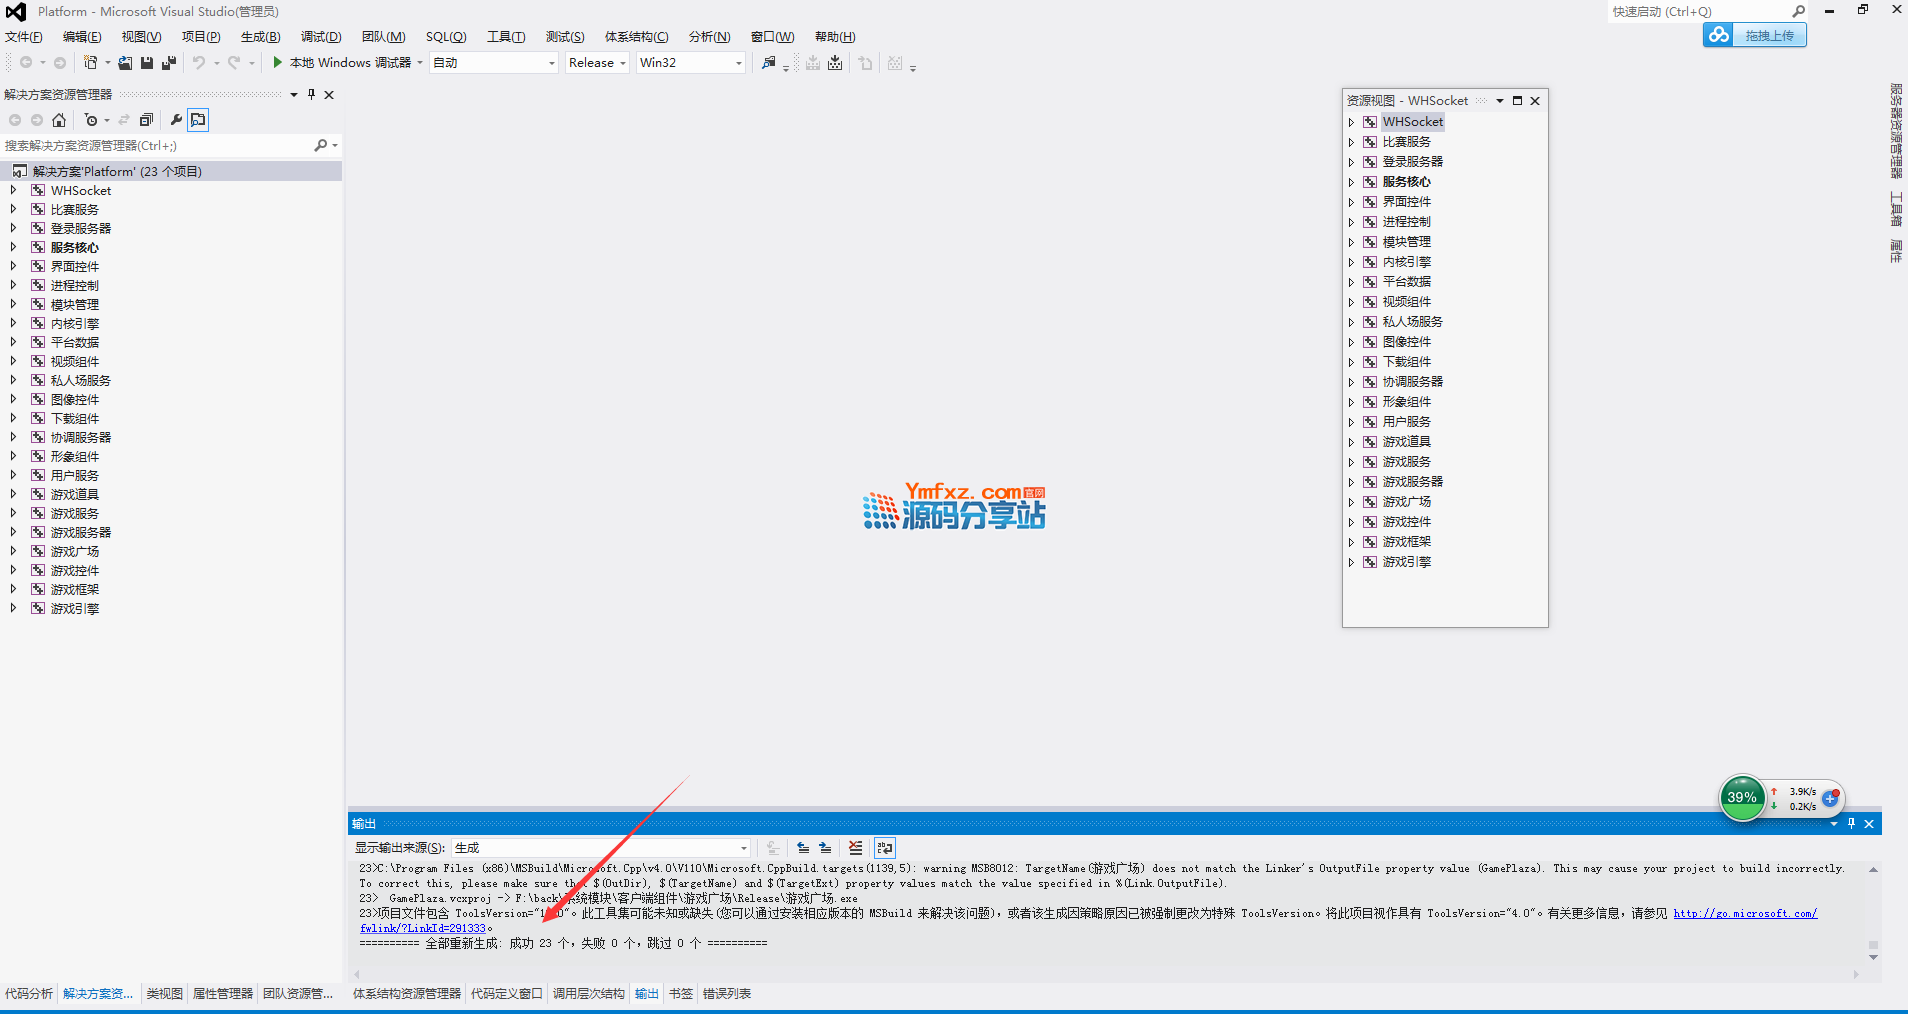
Task: Open the 生成(B) build menu
Action: 260,37
